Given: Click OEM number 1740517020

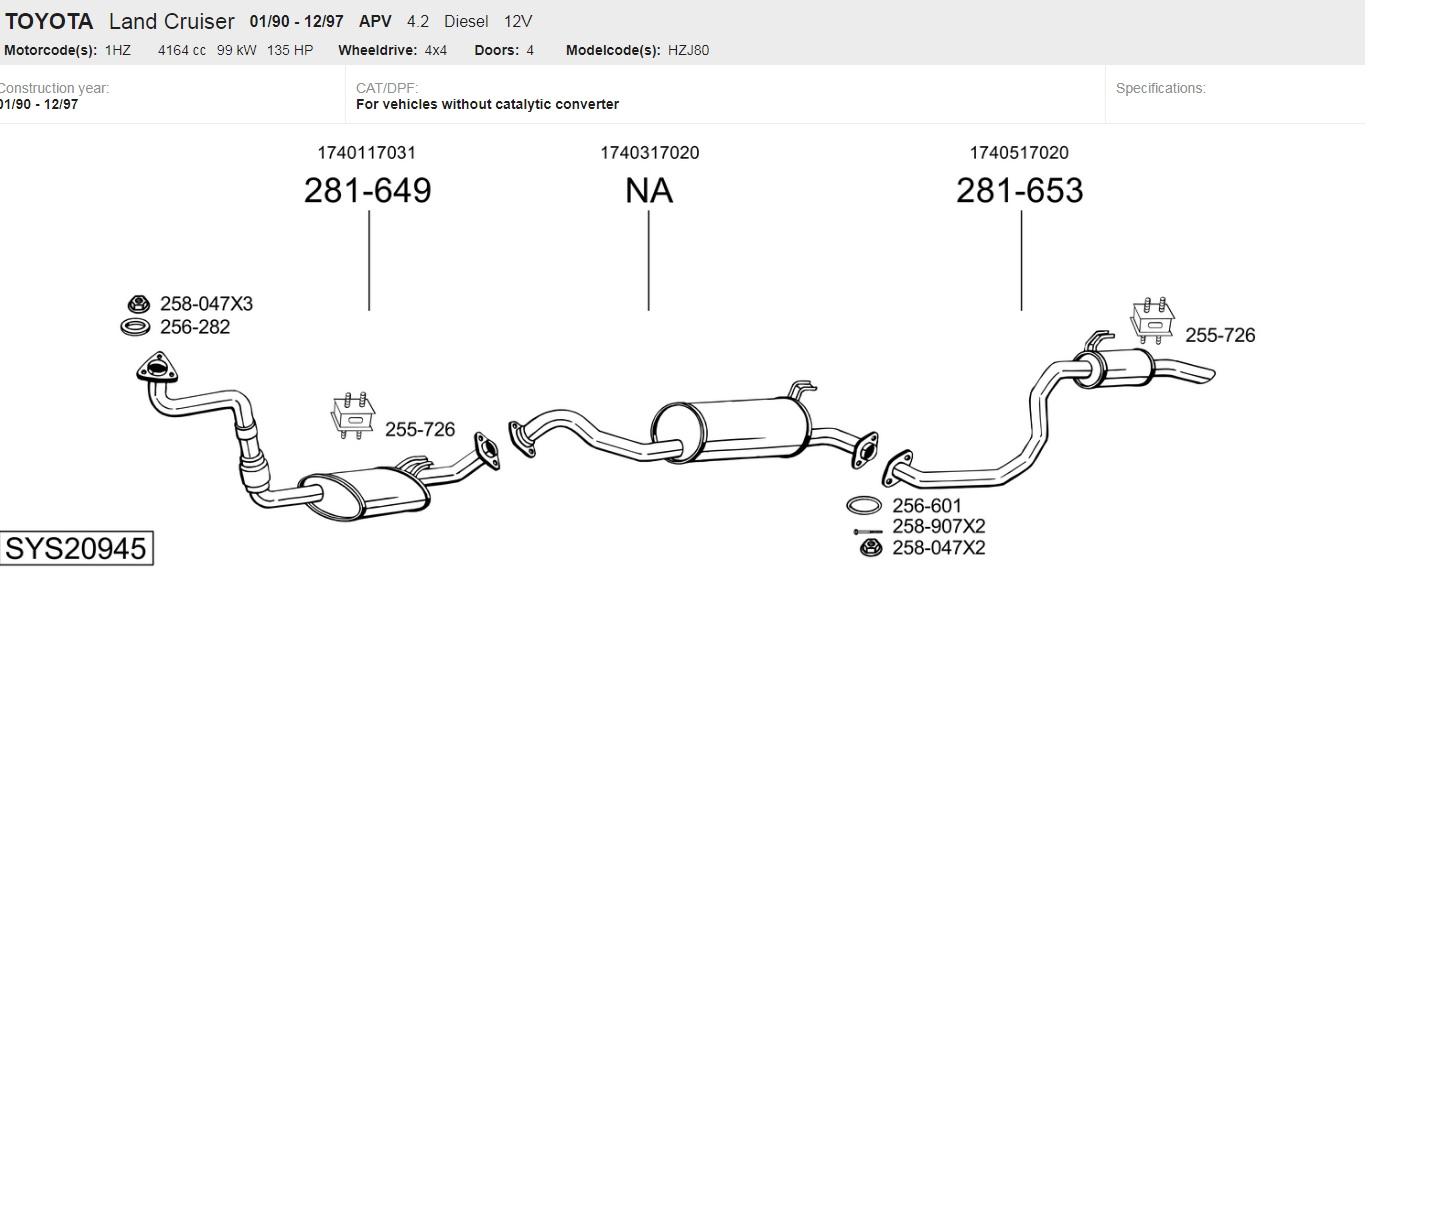Looking at the screenshot, I should tap(1018, 153).
